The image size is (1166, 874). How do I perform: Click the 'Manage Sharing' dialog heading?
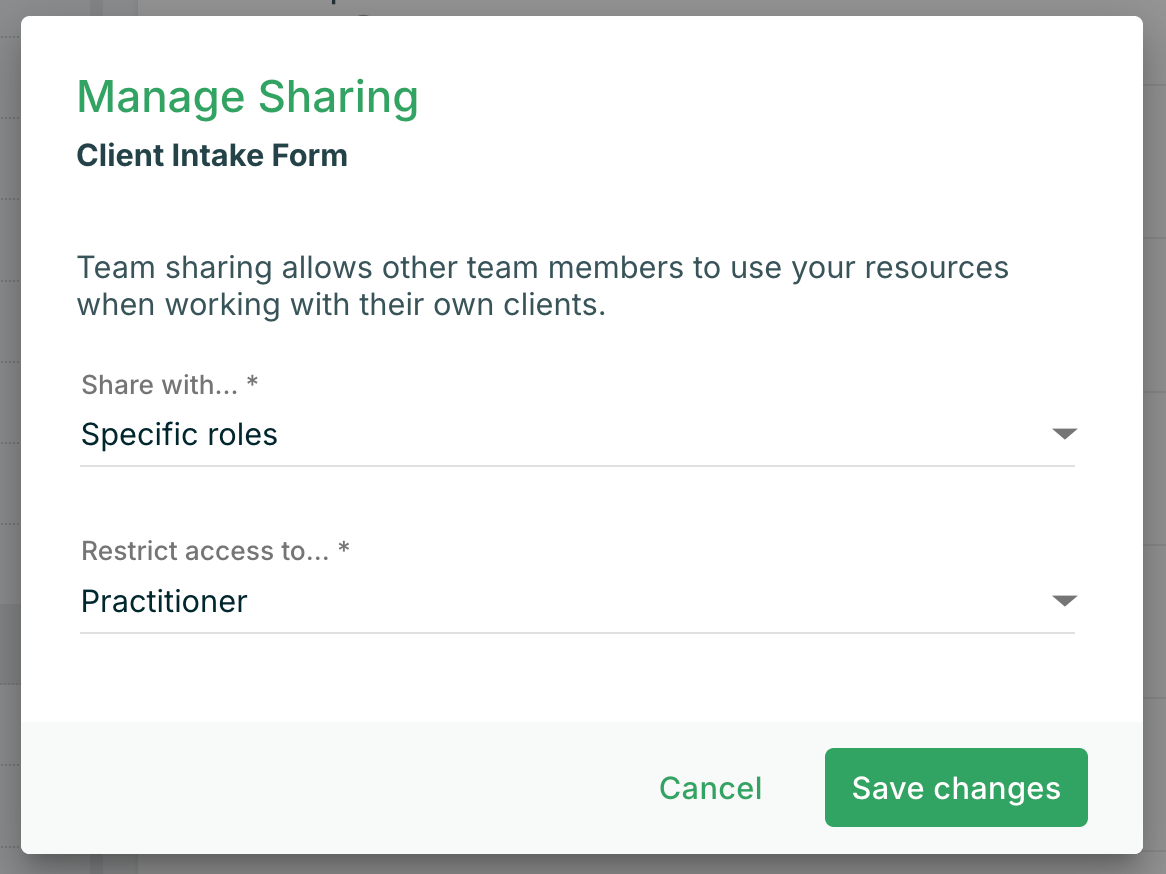247,97
